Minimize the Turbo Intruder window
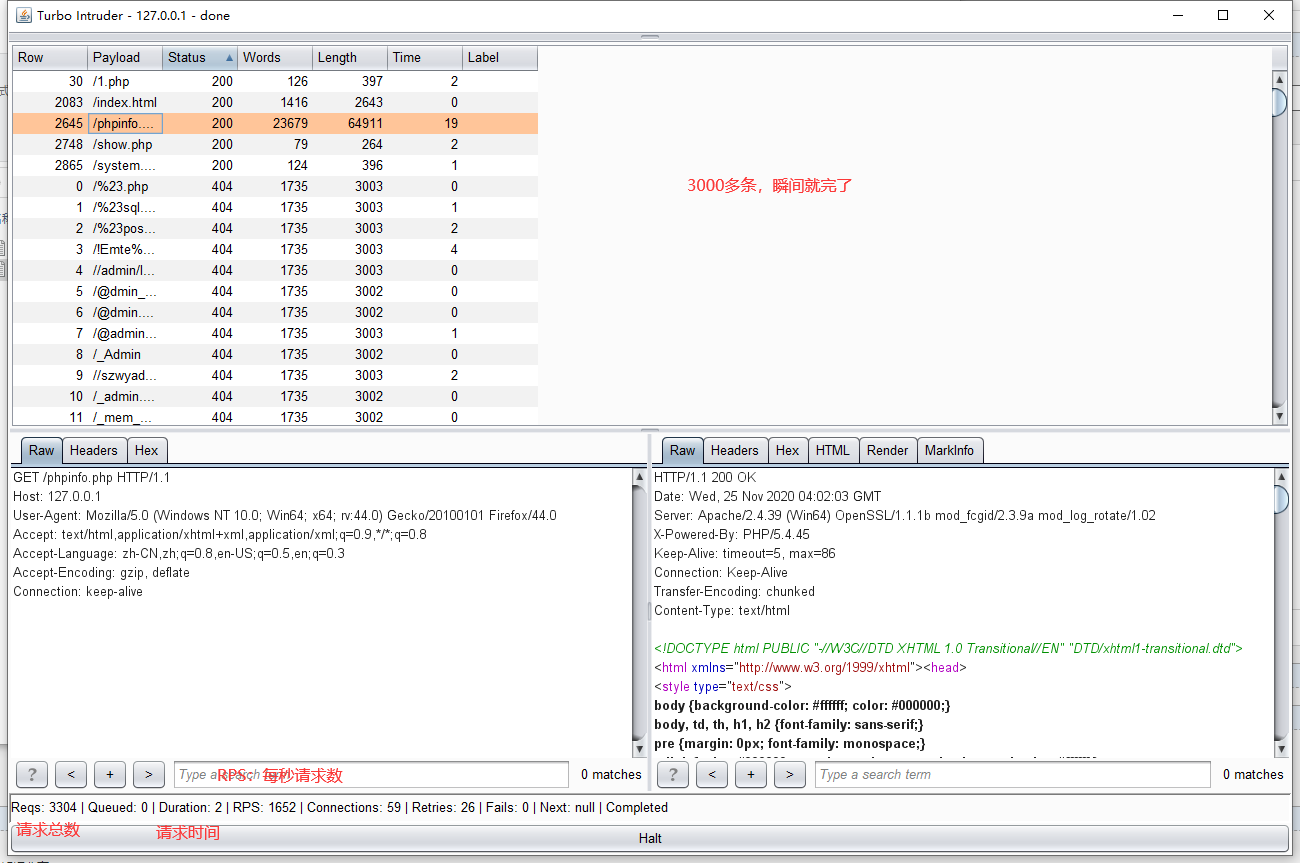 pyautogui.click(x=1177, y=15)
